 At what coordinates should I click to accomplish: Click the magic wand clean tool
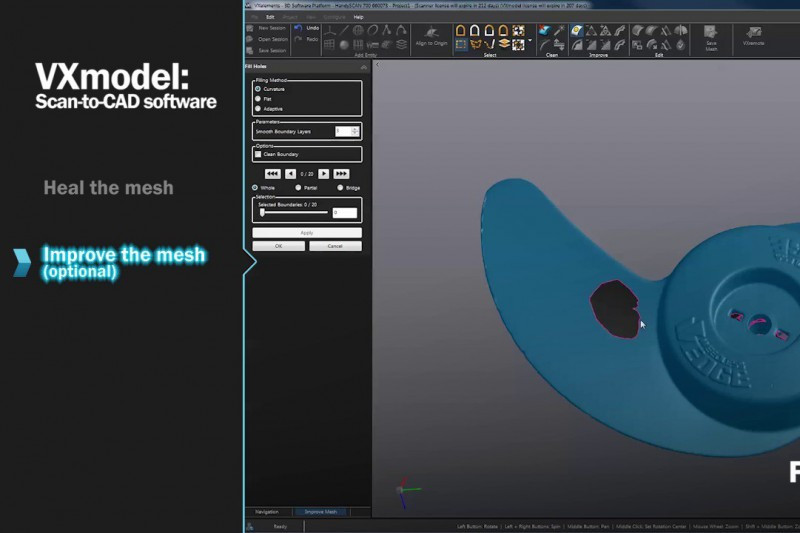(559, 31)
